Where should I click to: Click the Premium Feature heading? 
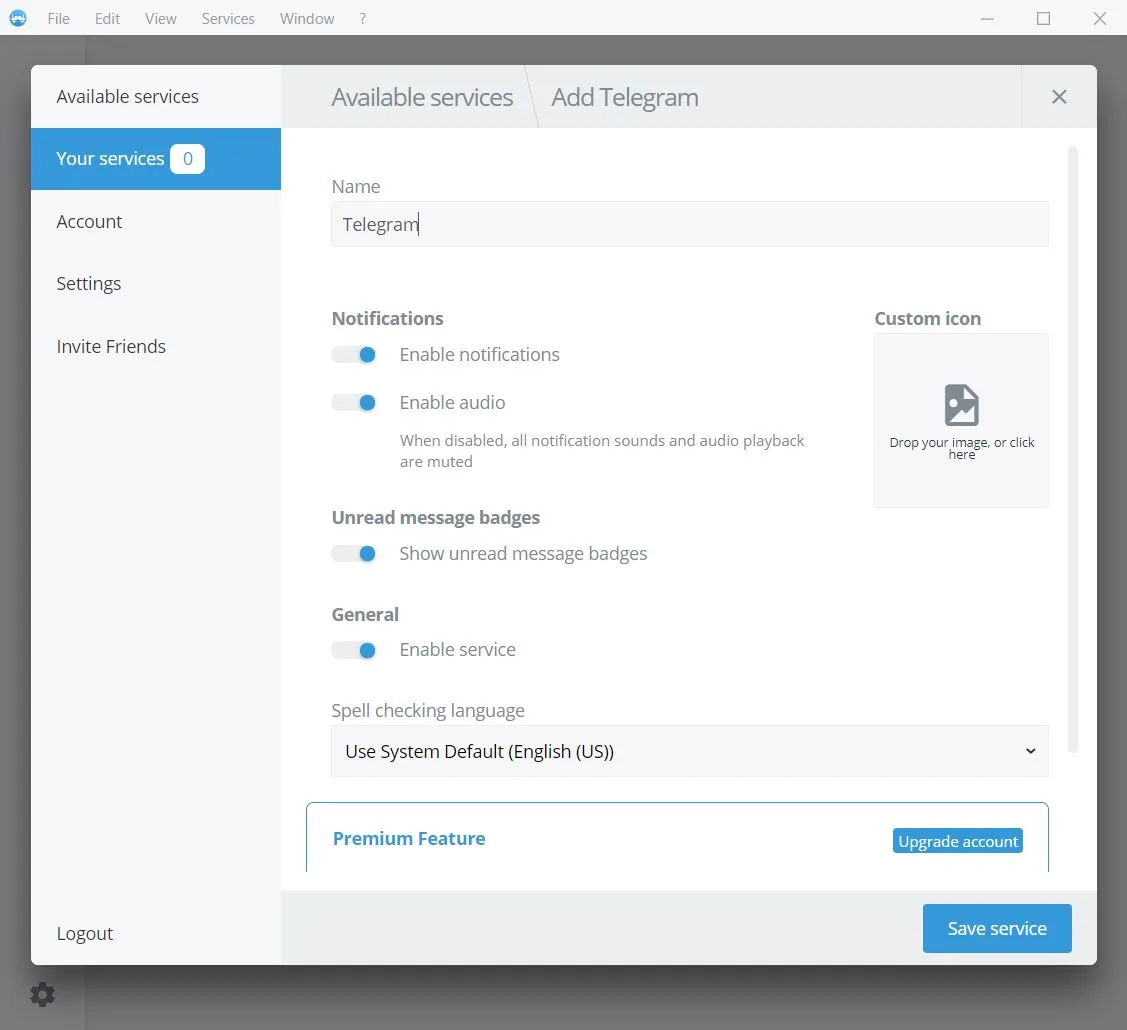(x=409, y=839)
